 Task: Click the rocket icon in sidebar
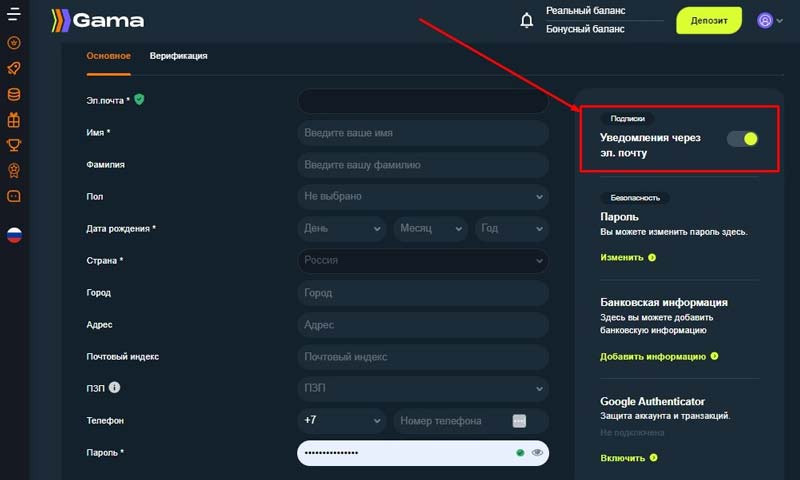point(14,69)
